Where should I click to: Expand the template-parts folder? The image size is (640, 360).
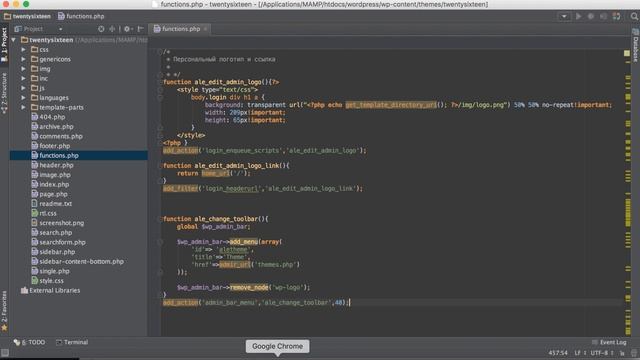point(24,107)
